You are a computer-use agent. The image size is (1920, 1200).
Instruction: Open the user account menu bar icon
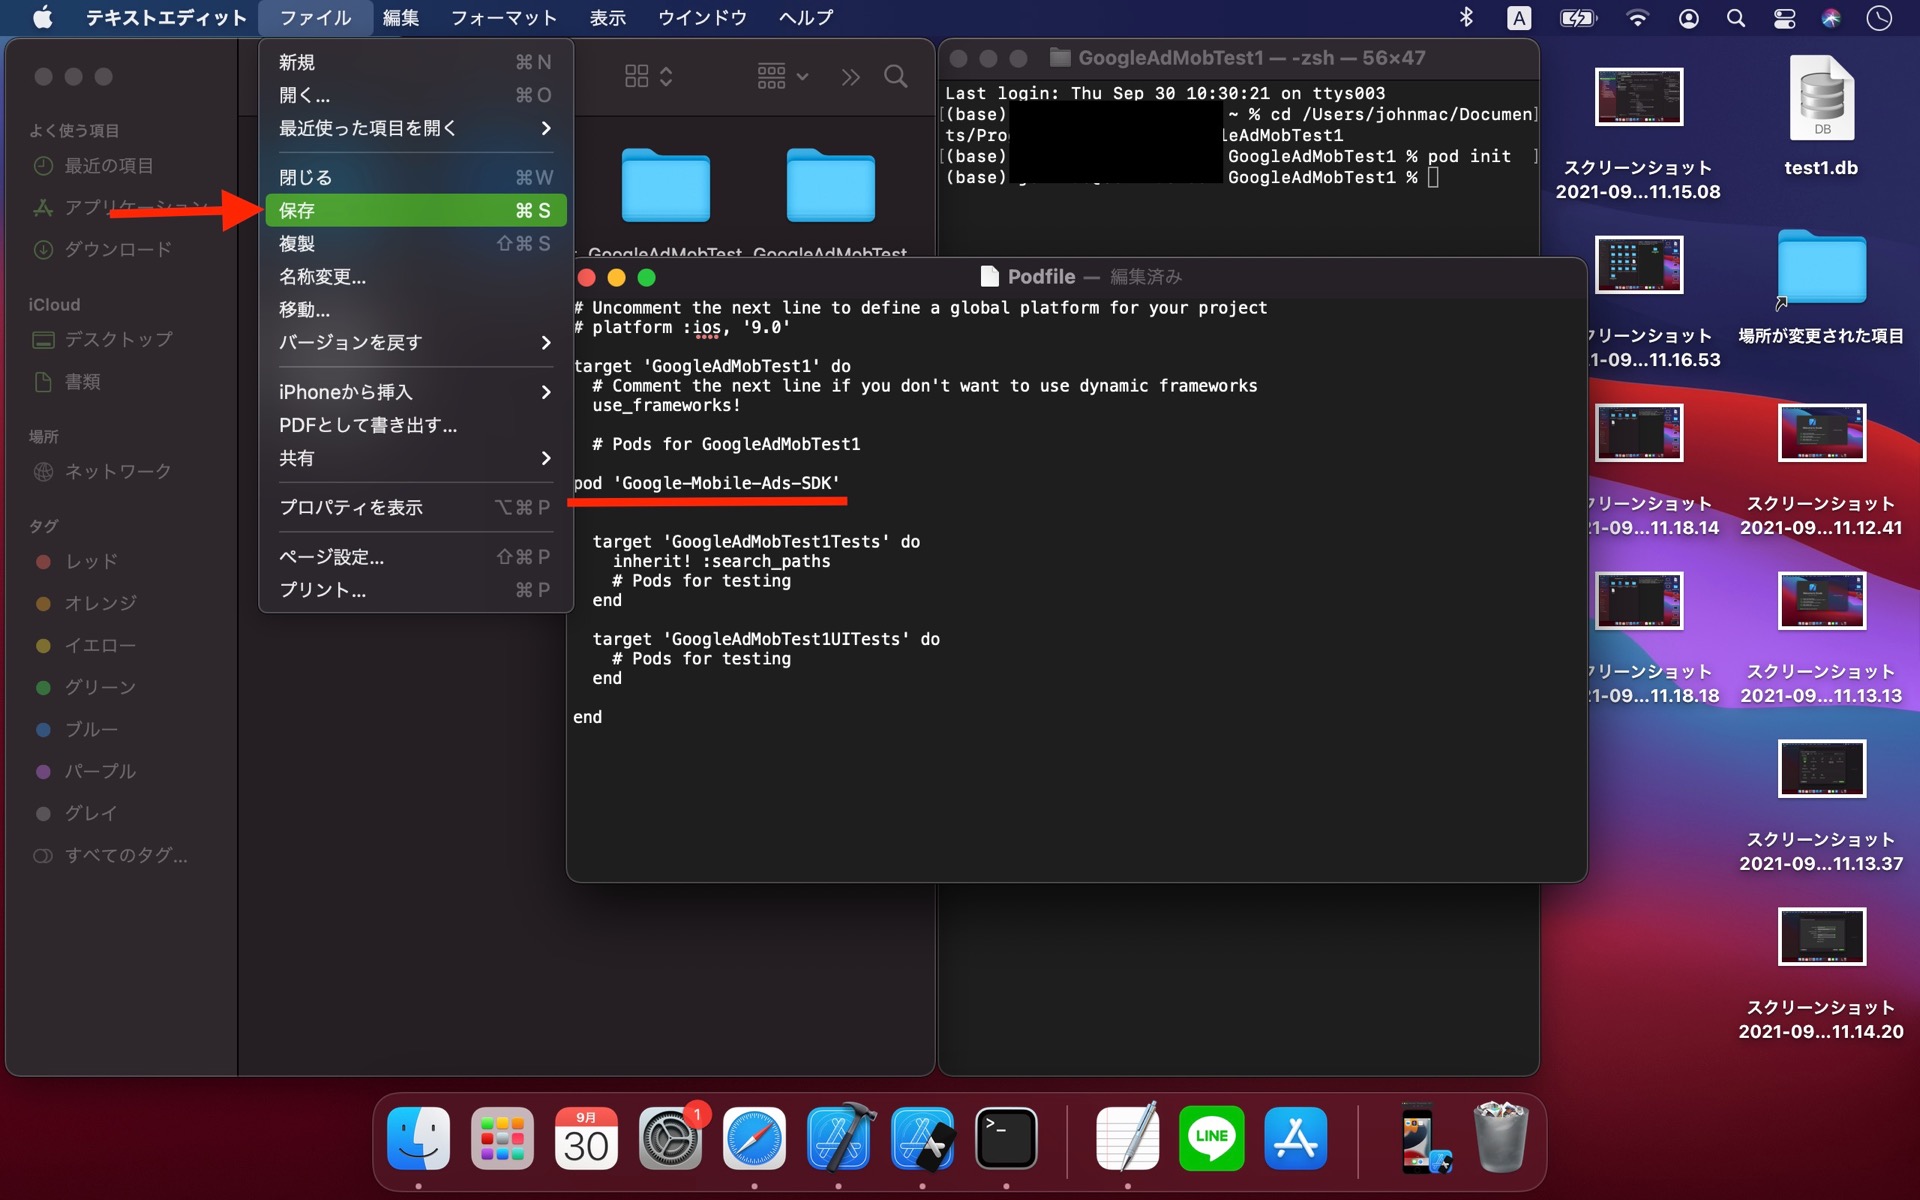[x=1688, y=18]
